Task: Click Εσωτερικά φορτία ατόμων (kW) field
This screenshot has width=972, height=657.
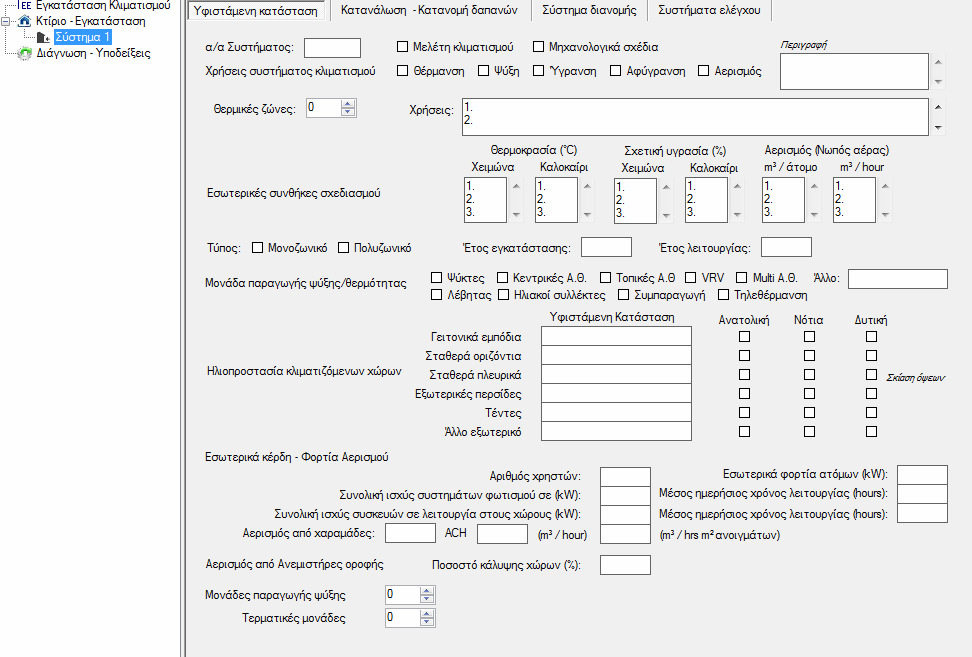Action: [x=922, y=475]
